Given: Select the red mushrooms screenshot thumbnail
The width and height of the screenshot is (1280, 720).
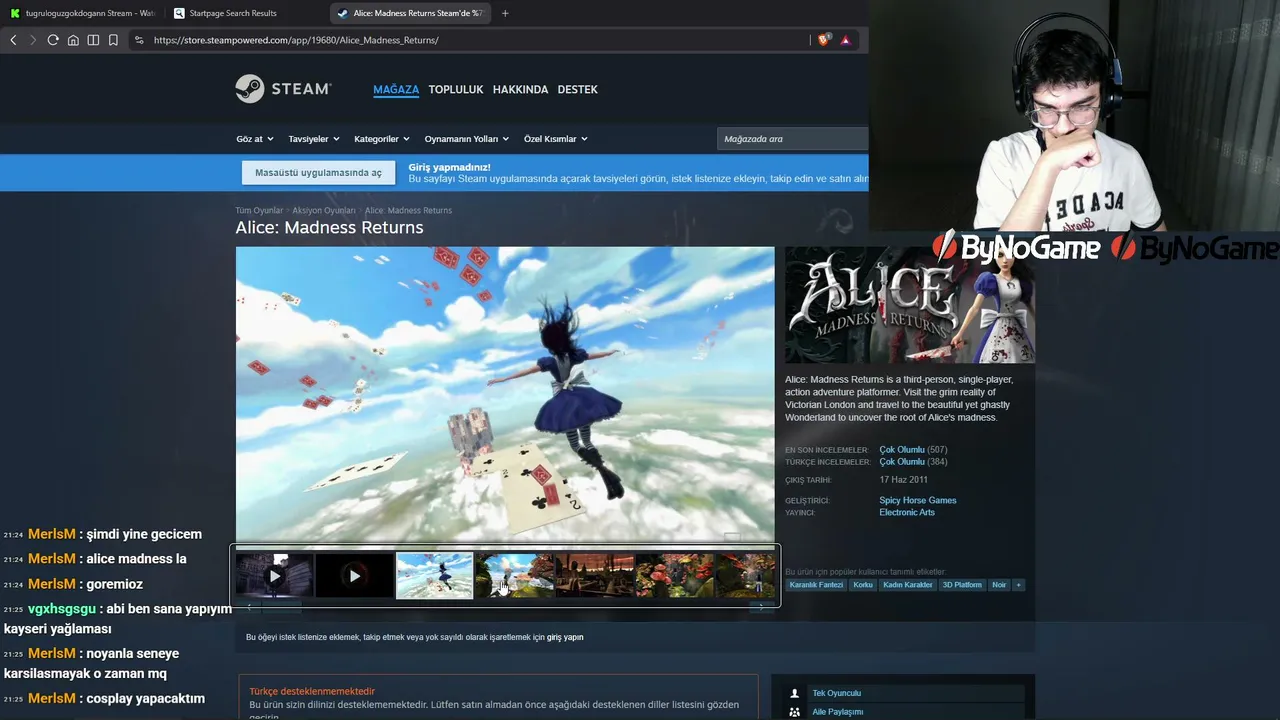Looking at the screenshot, I should pos(675,576).
